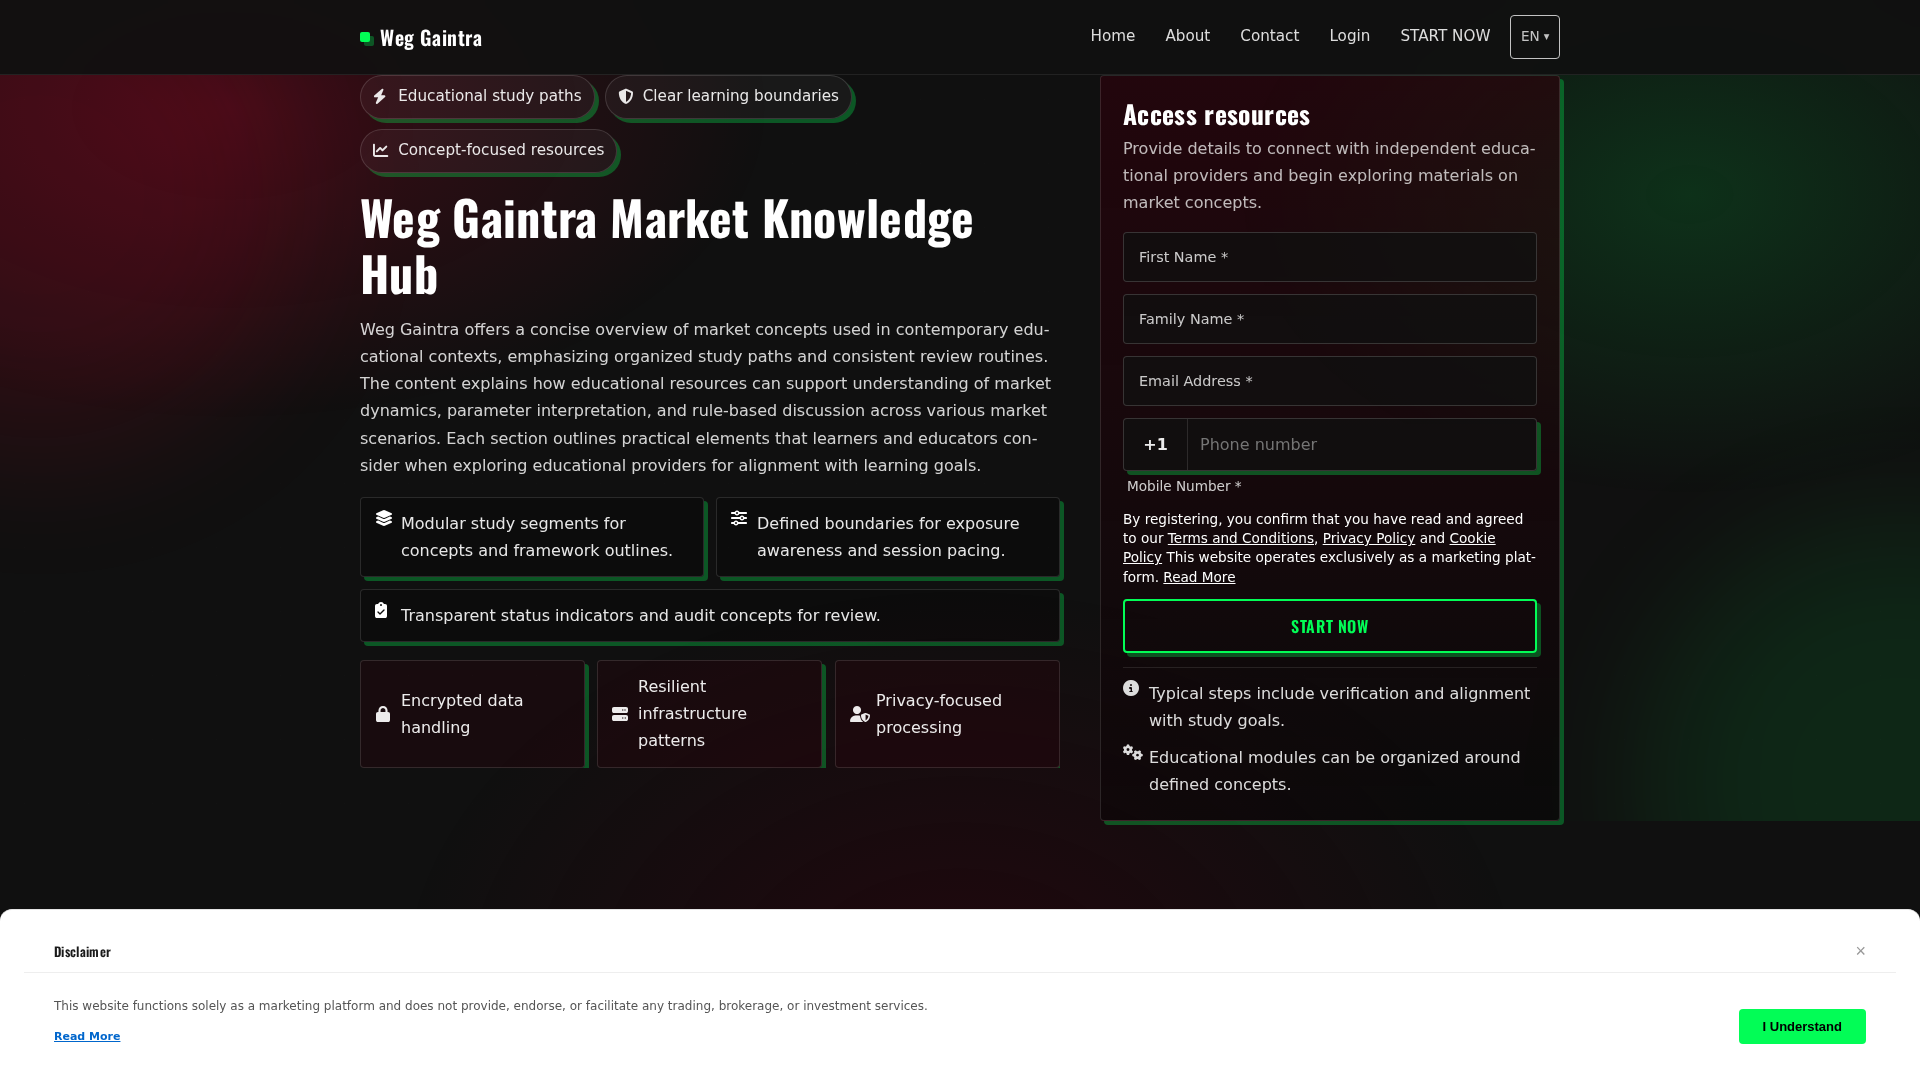Screen dimensions: 1920x1080
Task: Click the info circle icon beside Typical steps
Action: [x=1131, y=688]
